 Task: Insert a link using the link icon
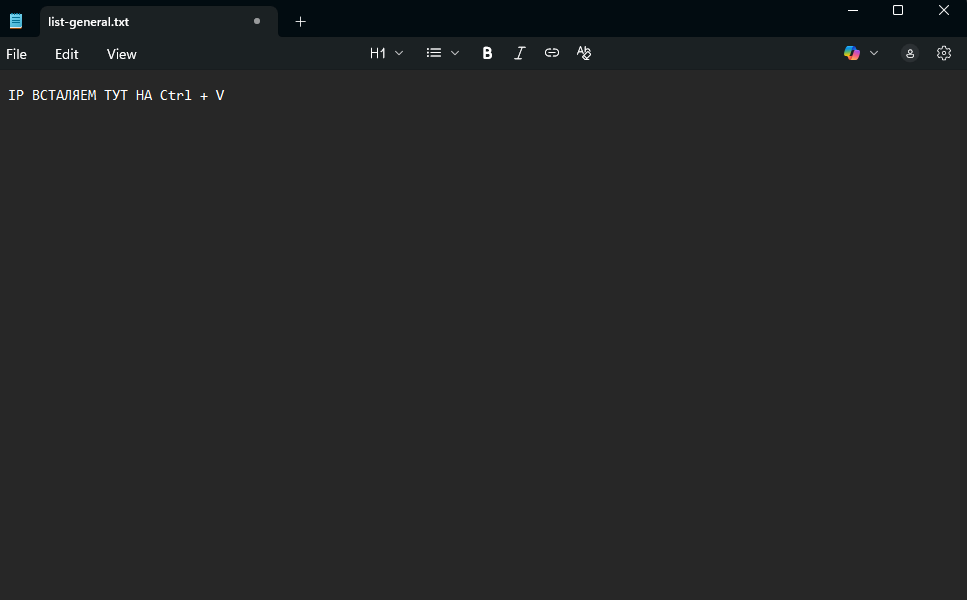[x=552, y=53]
